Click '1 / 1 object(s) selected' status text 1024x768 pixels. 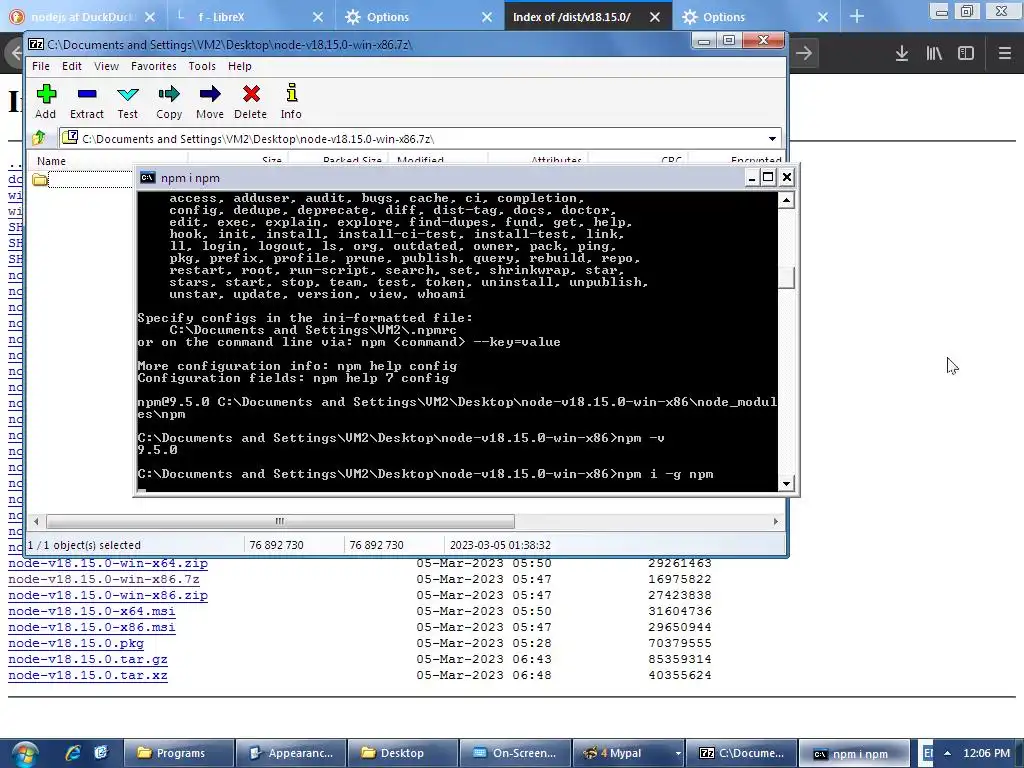(x=84, y=545)
